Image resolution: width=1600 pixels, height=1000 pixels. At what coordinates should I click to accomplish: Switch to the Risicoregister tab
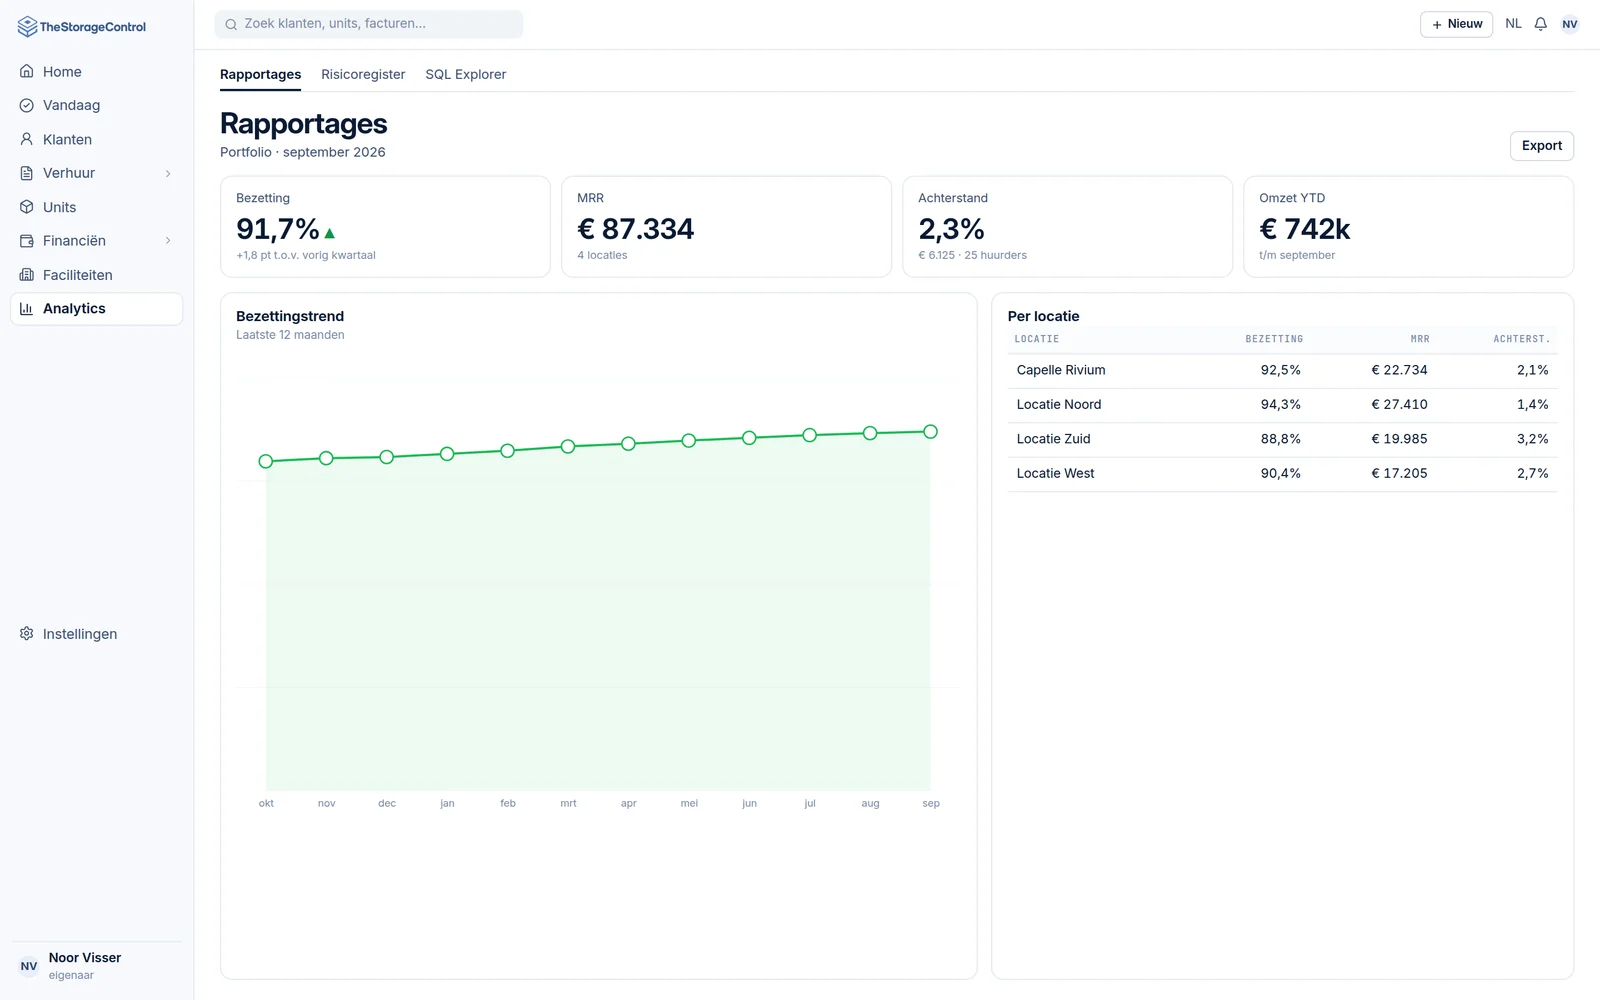tap(363, 74)
